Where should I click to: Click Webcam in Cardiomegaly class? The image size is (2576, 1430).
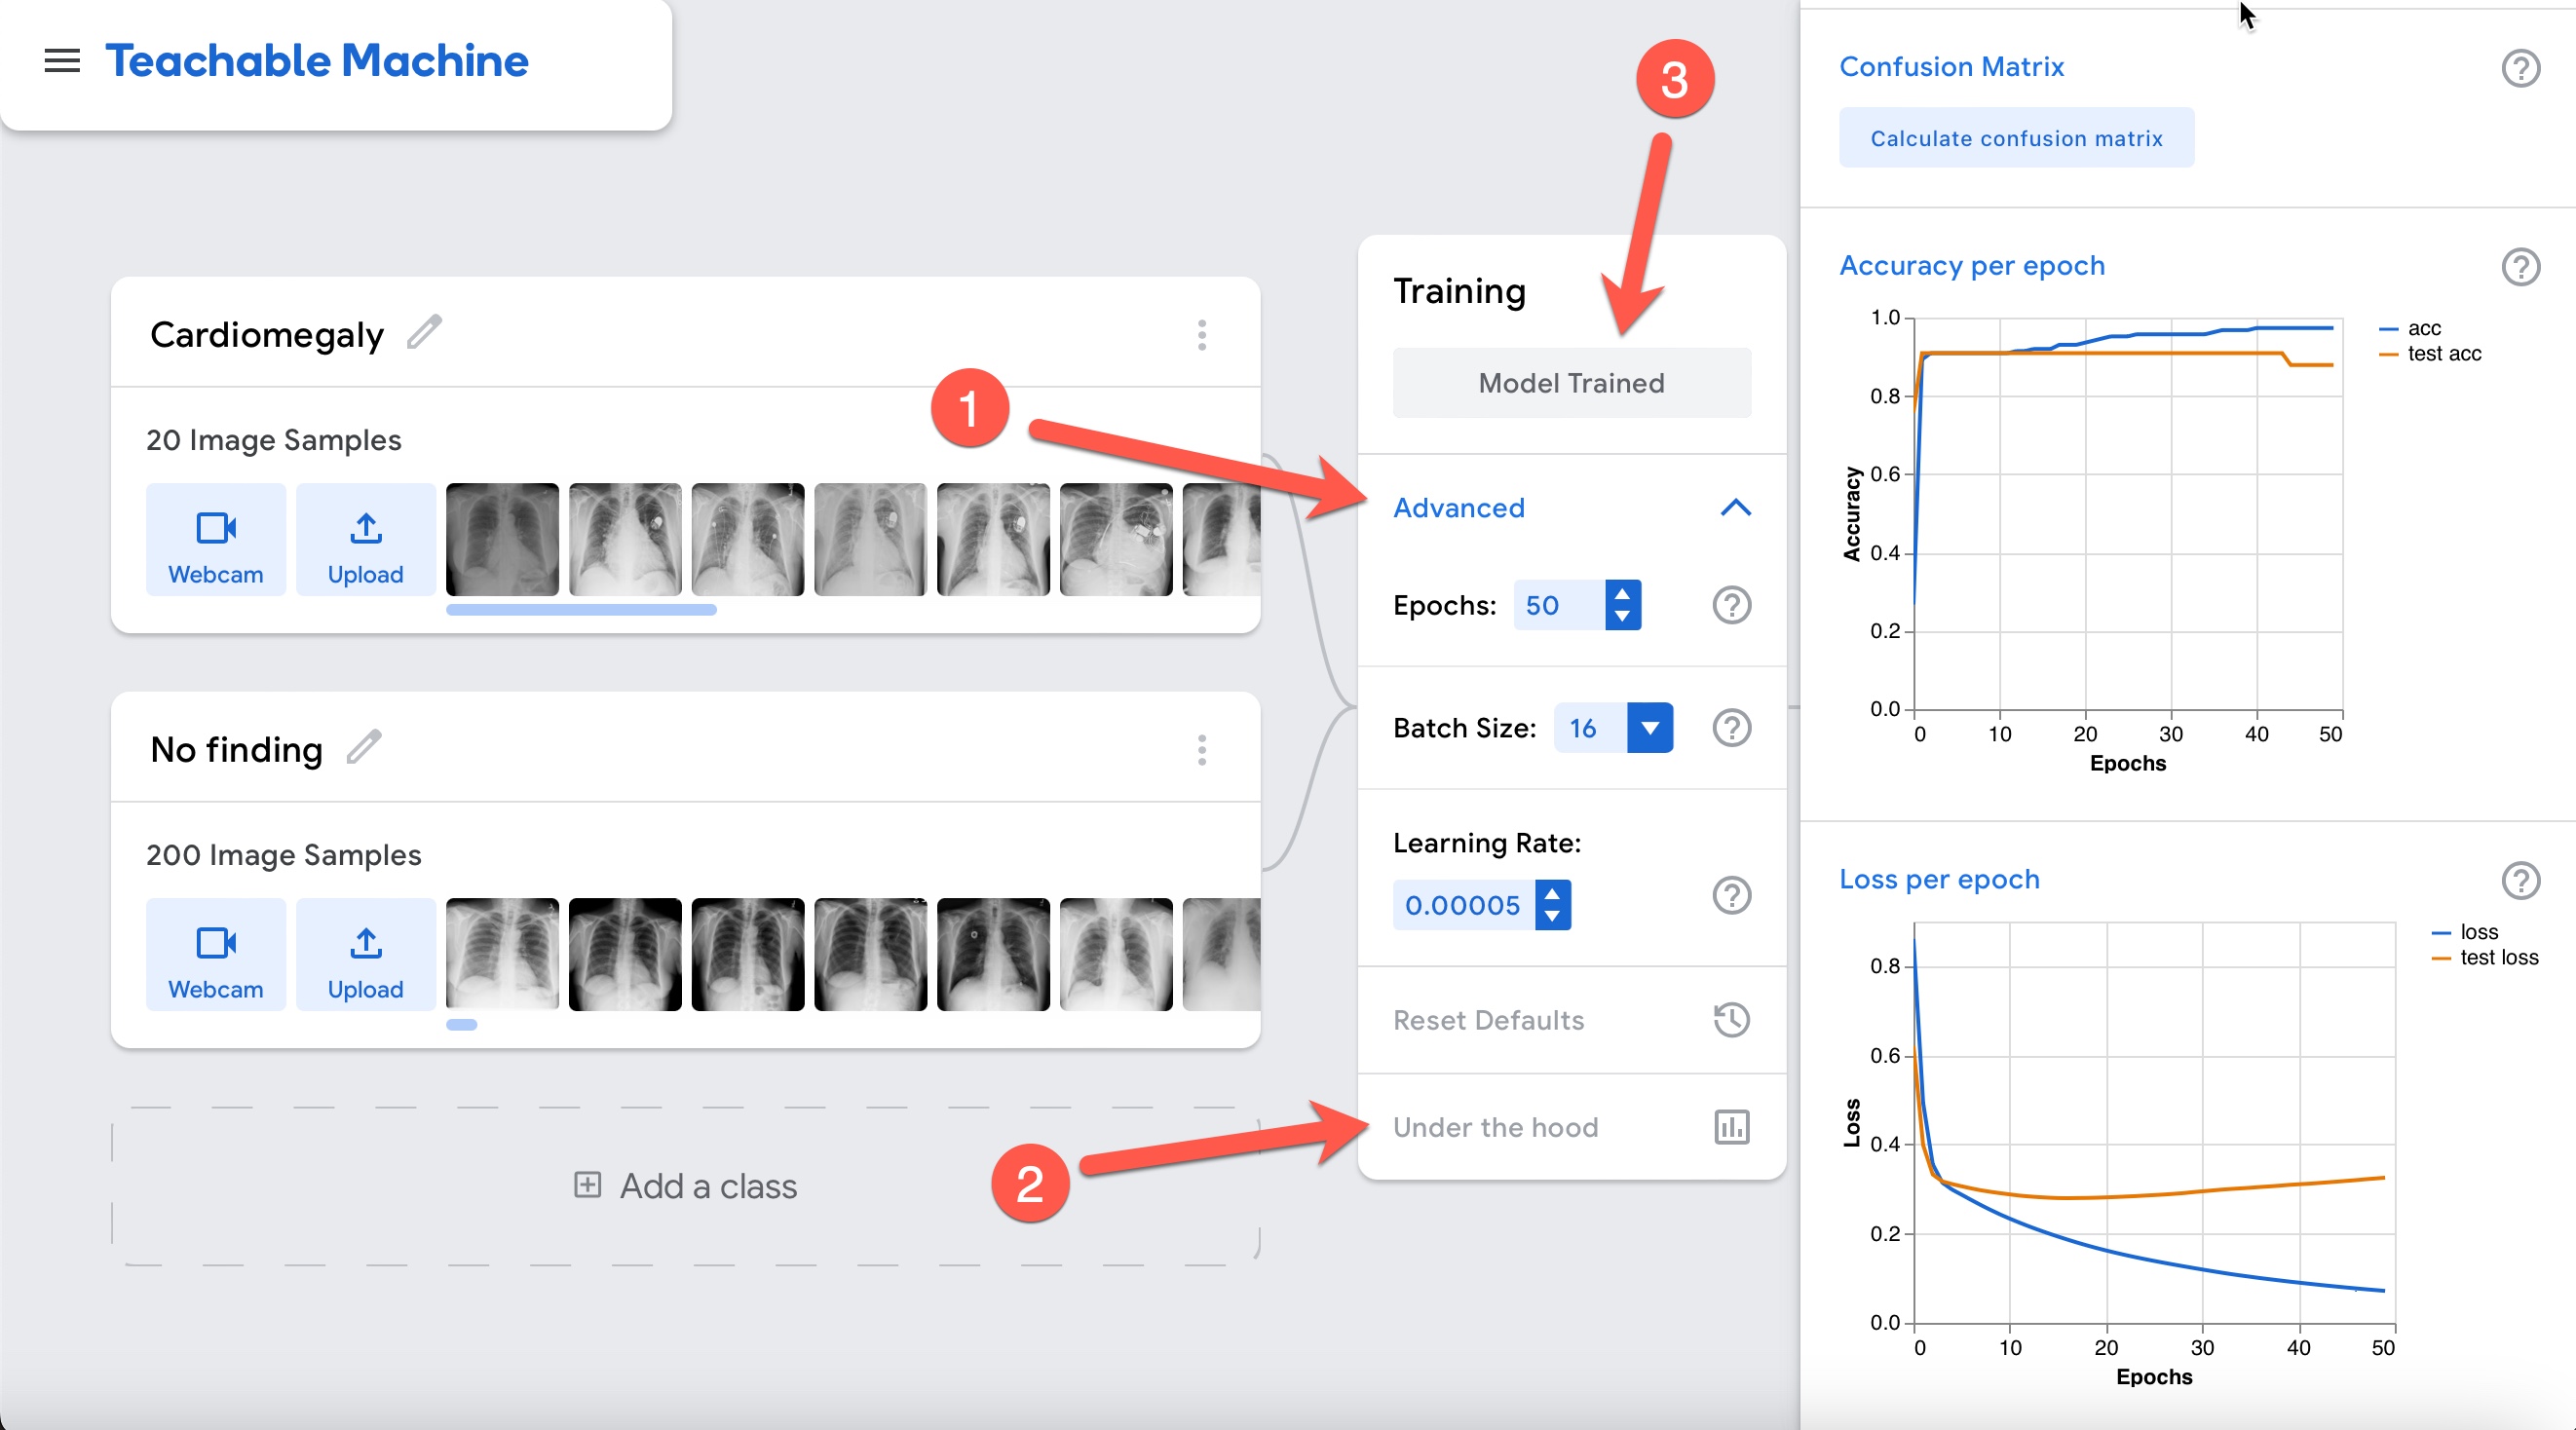[216, 540]
